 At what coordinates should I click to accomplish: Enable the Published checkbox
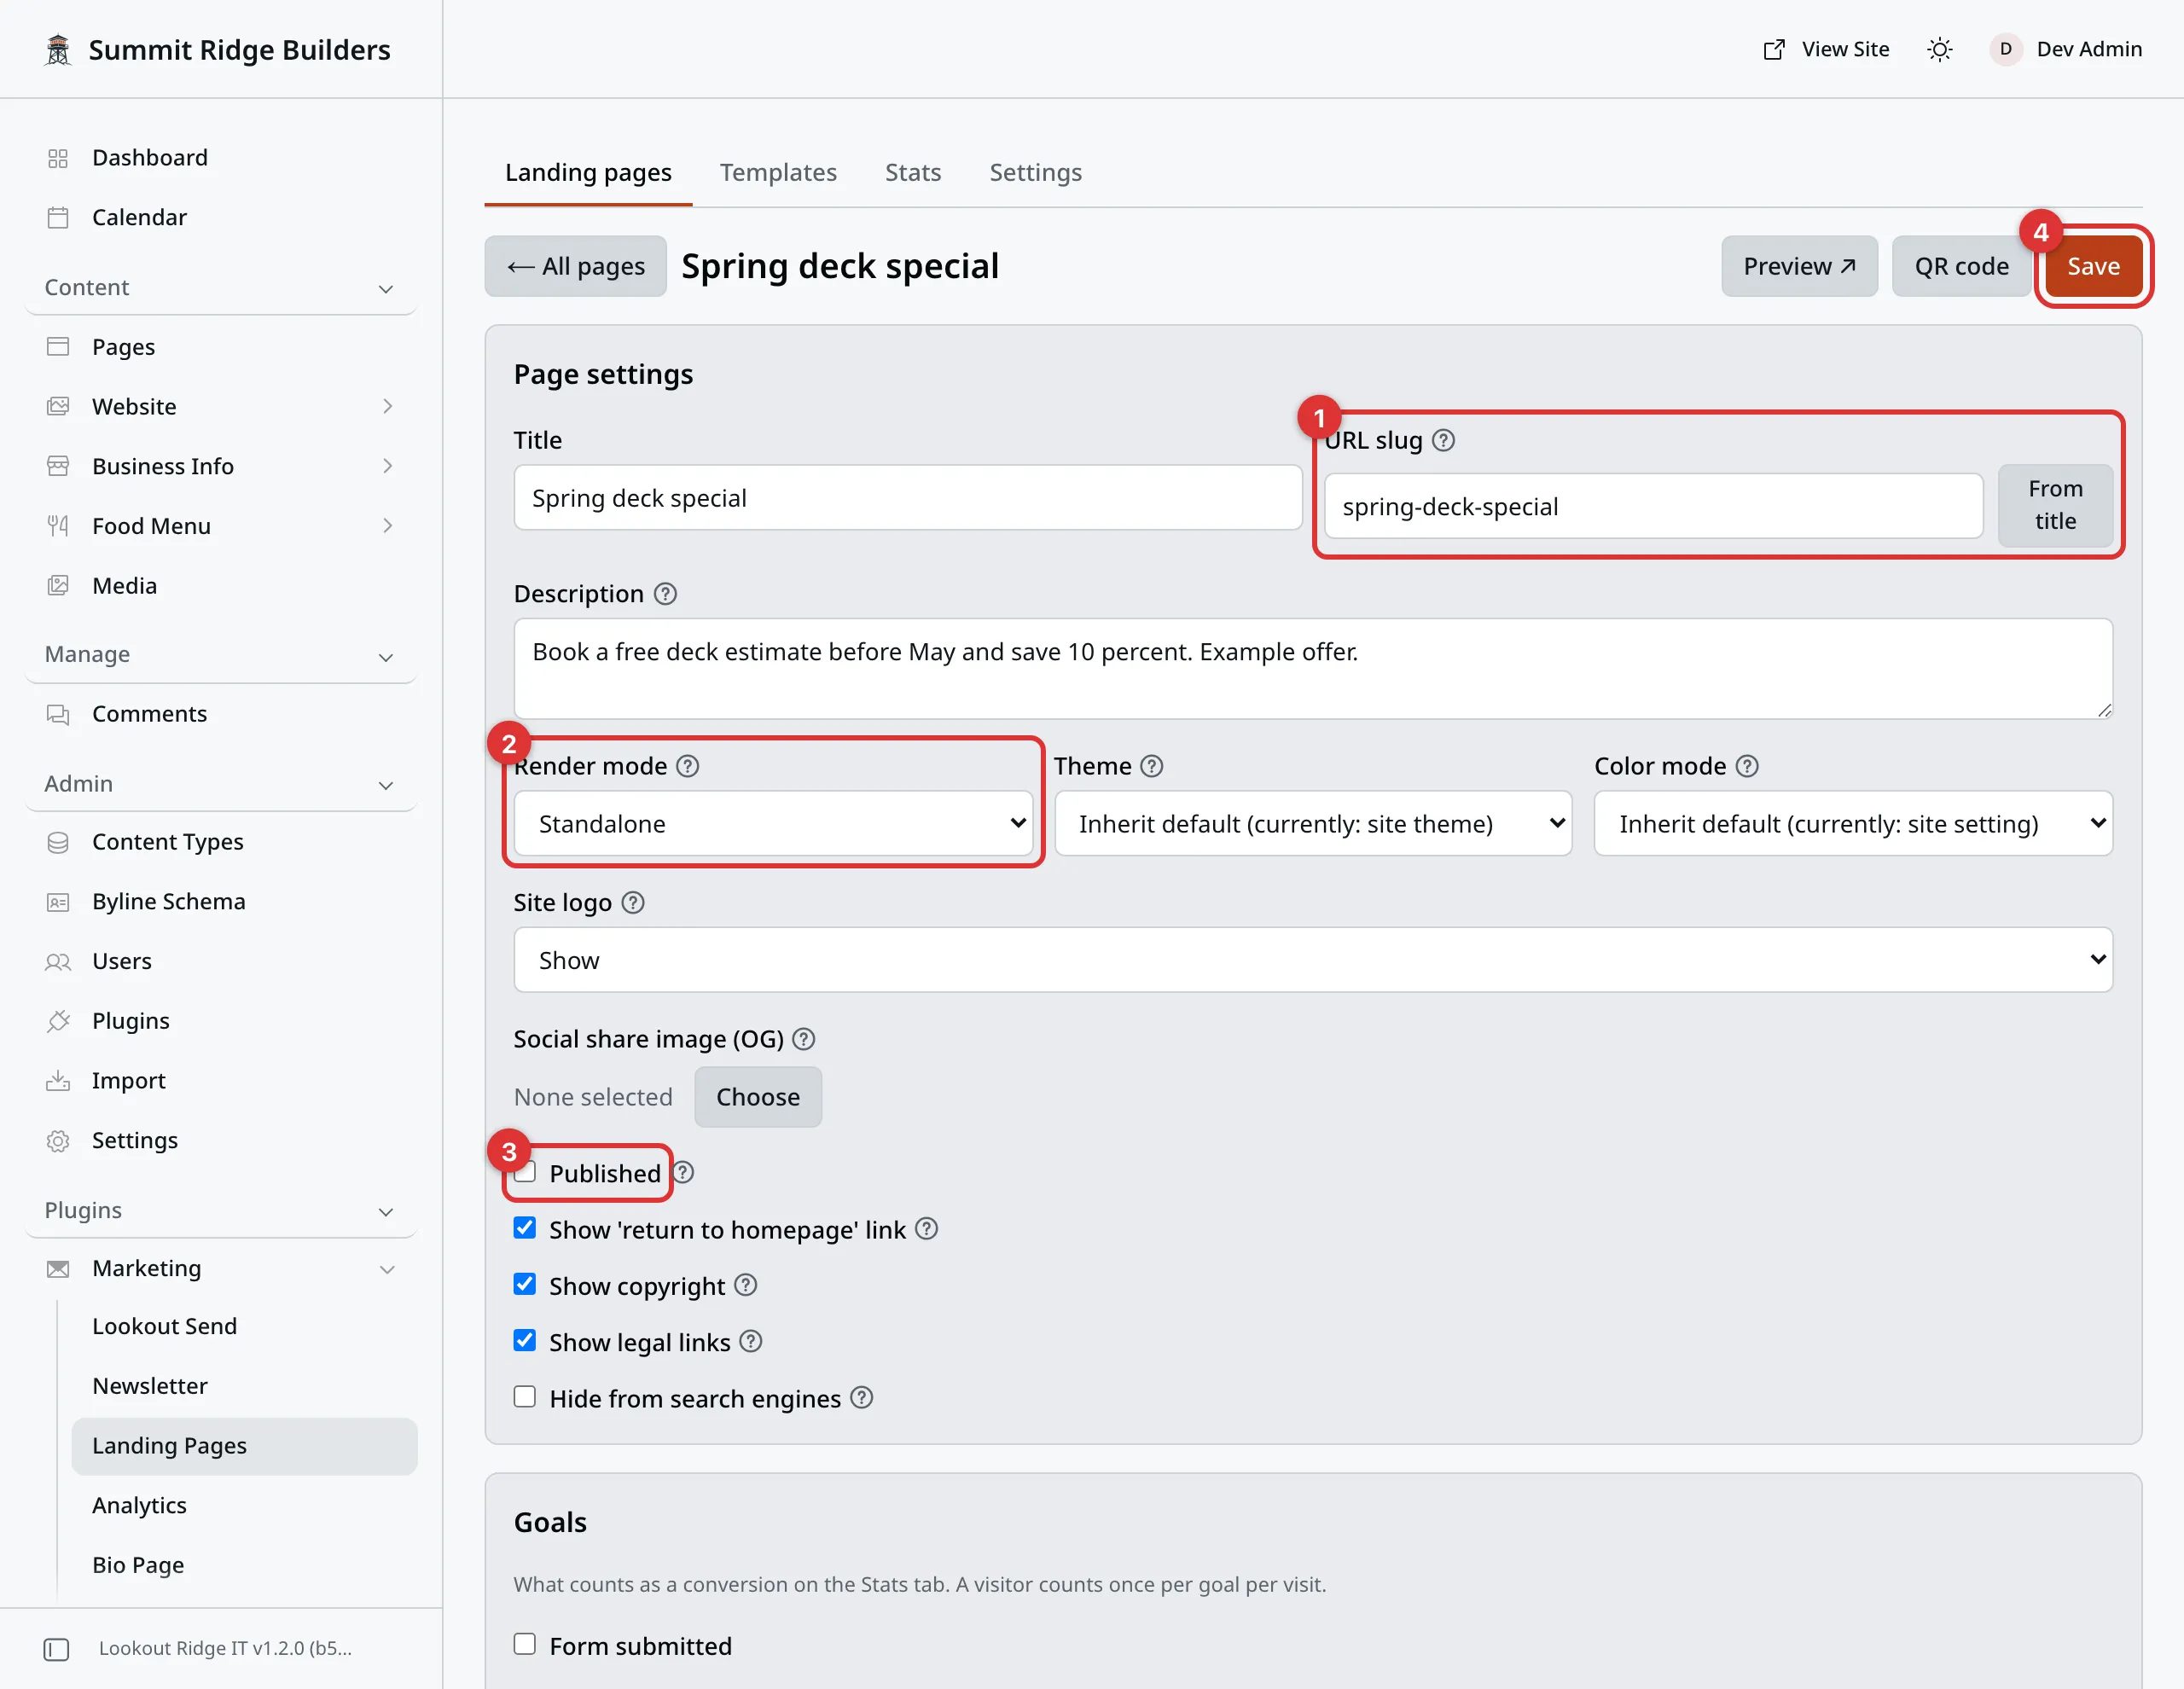525,1172
